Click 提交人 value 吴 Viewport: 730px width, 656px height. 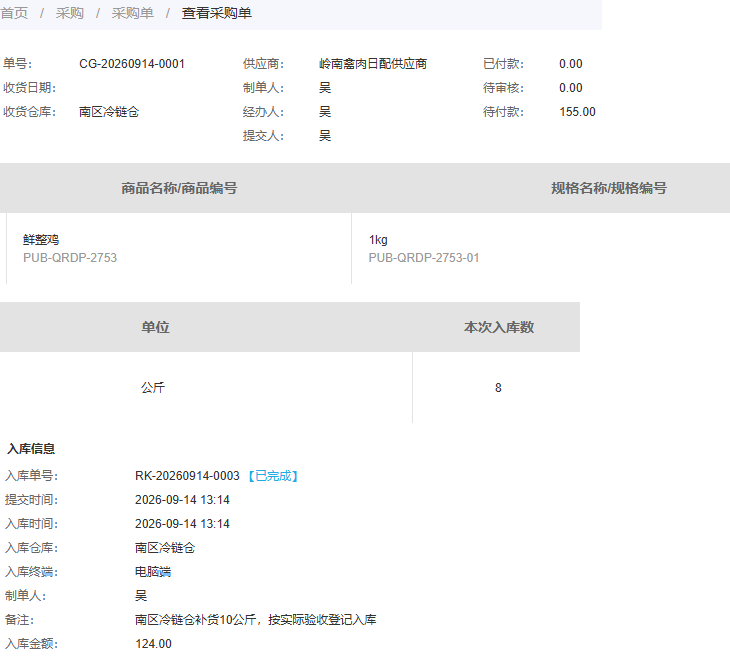tap(324, 136)
